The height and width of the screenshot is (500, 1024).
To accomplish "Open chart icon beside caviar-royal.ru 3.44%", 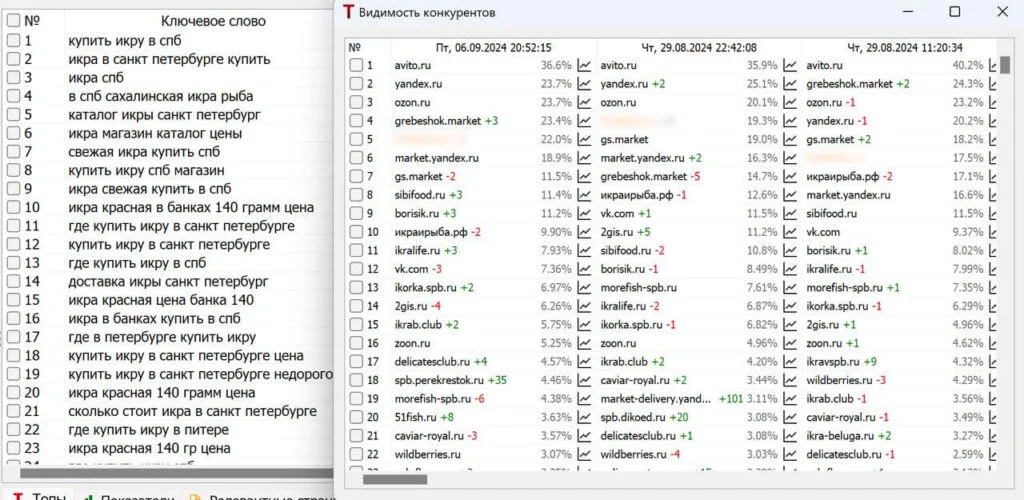I will [791, 380].
